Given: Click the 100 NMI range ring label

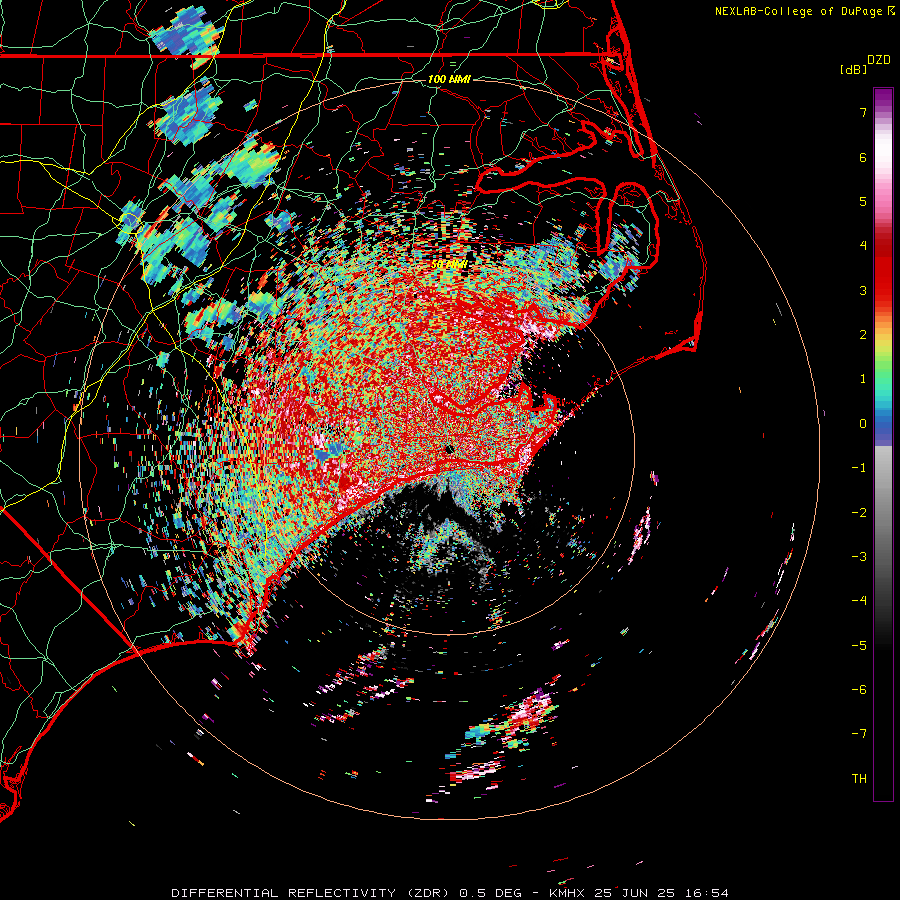Looking at the screenshot, I should point(449,79).
